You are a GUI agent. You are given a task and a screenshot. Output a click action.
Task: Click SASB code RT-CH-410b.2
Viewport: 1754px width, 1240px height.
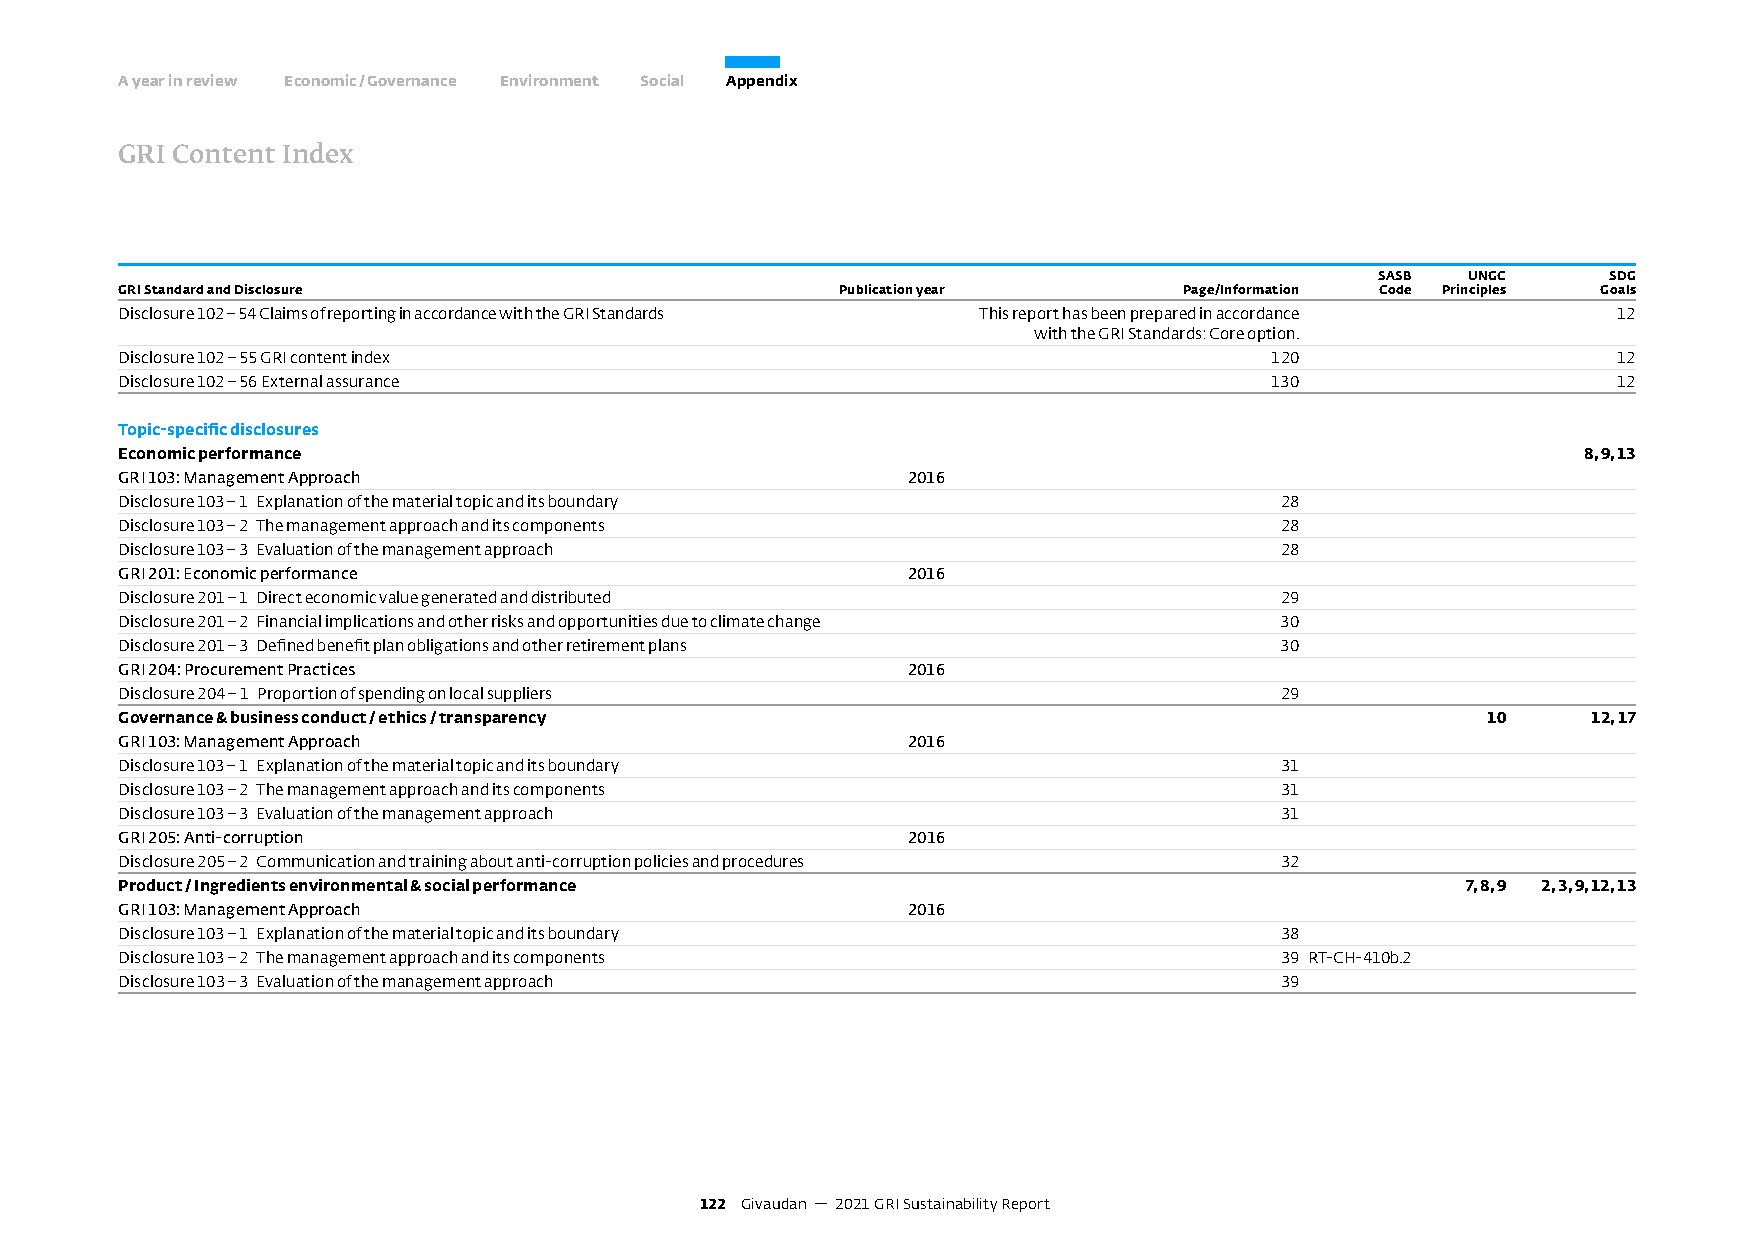(1360, 958)
